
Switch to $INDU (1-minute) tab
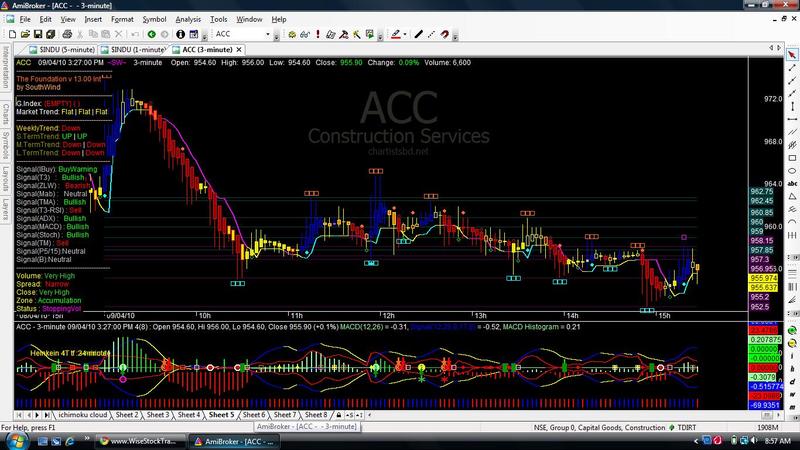coord(133,49)
